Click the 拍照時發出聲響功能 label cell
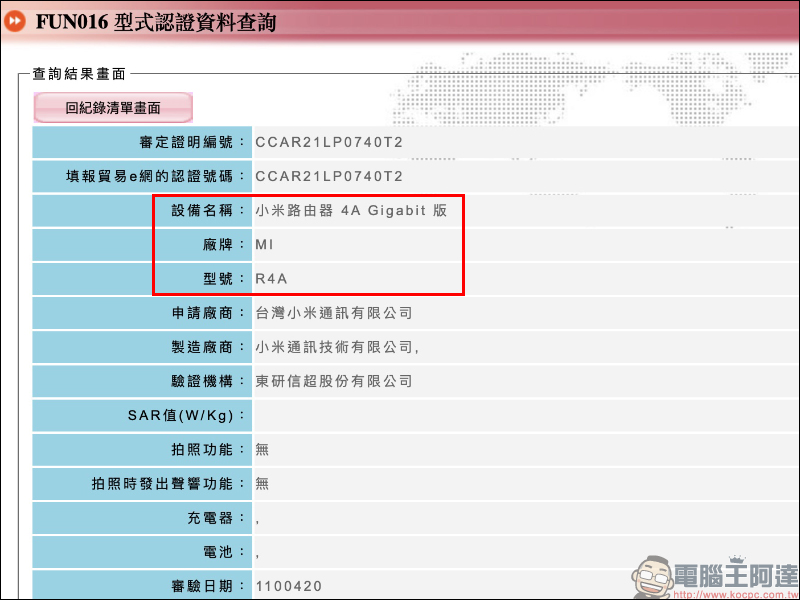This screenshot has height=600, width=800. point(140,483)
